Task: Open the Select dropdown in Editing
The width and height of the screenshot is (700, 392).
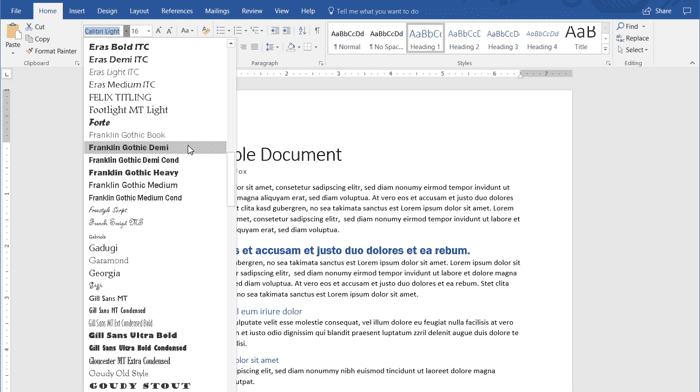Action: tap(633, 50)
